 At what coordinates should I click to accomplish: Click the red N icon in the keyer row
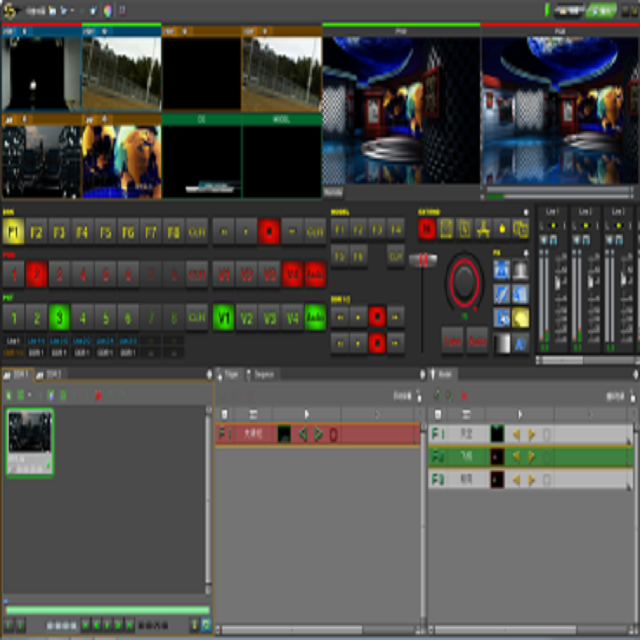pos(427,229)
